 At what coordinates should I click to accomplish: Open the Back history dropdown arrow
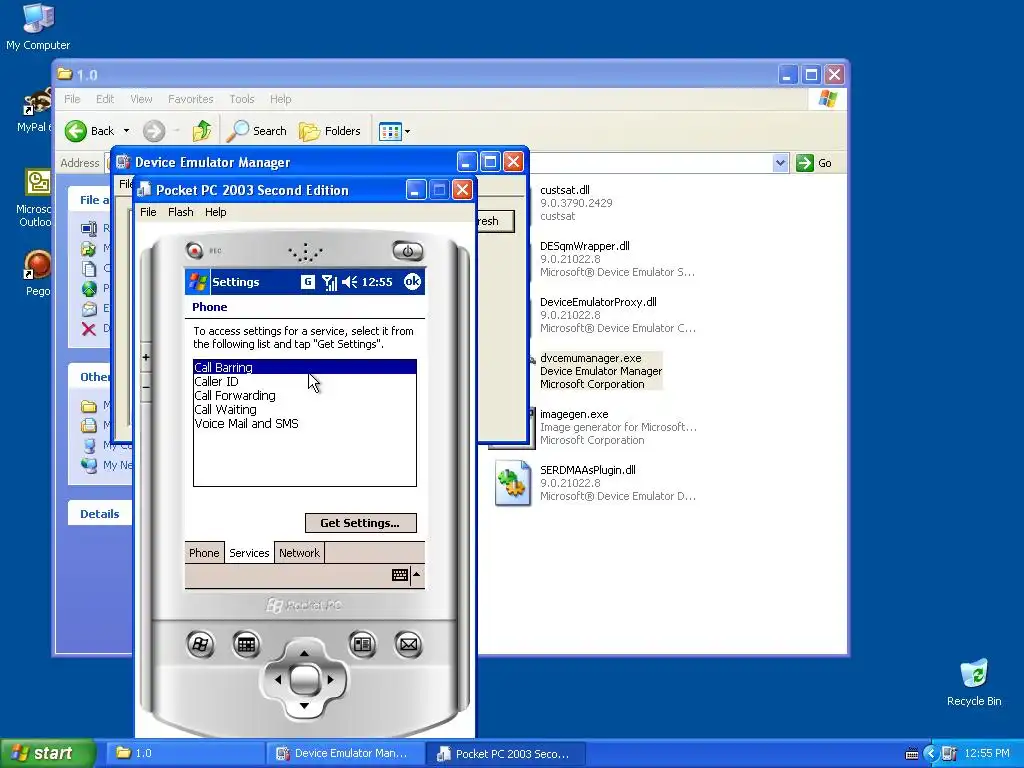[x=127, y=131]
